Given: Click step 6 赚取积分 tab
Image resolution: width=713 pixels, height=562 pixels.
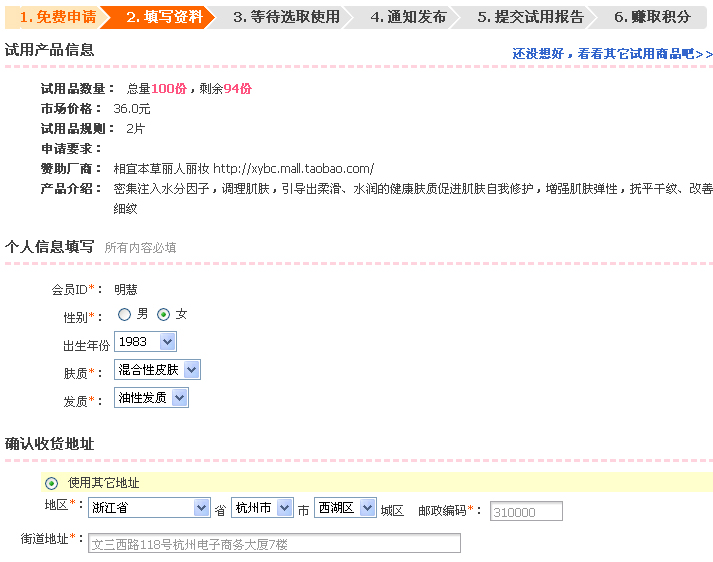Looking at the screenshot, I should [651, 17].
